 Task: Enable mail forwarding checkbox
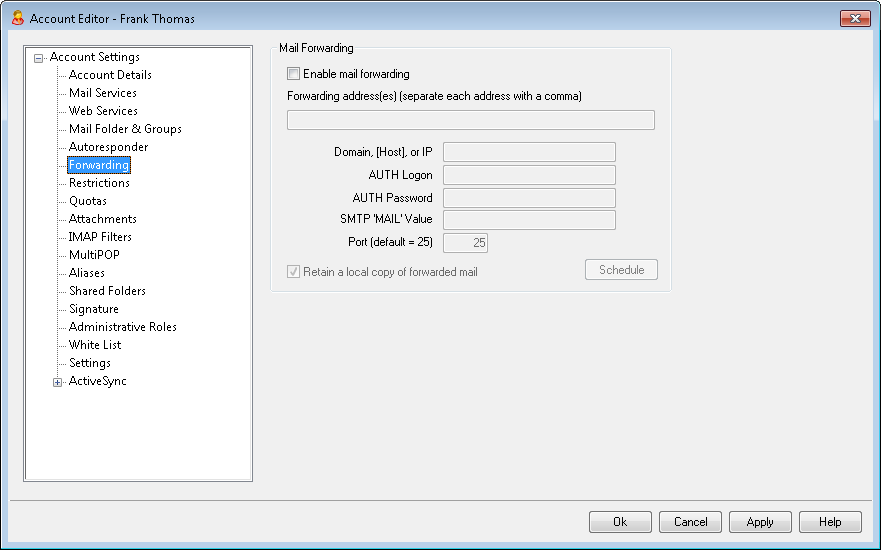pyautogui.click(x=293, y=74)
